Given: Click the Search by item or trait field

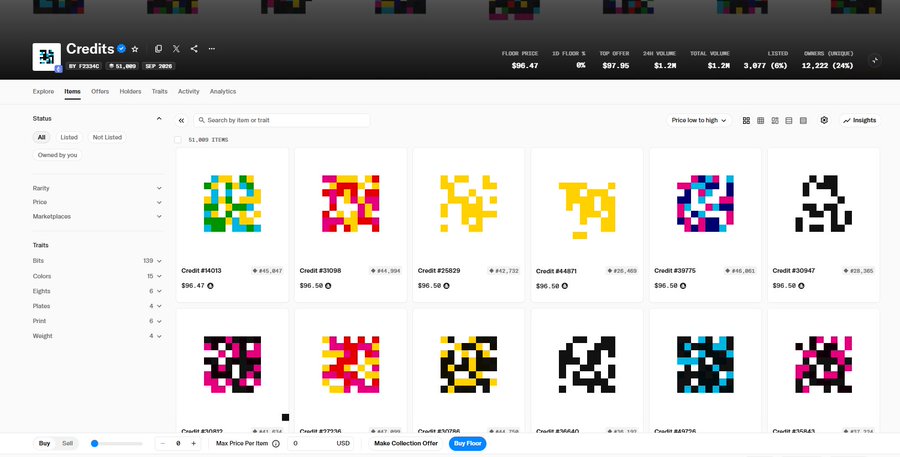Looking at the screenshot, I should 282,121.
